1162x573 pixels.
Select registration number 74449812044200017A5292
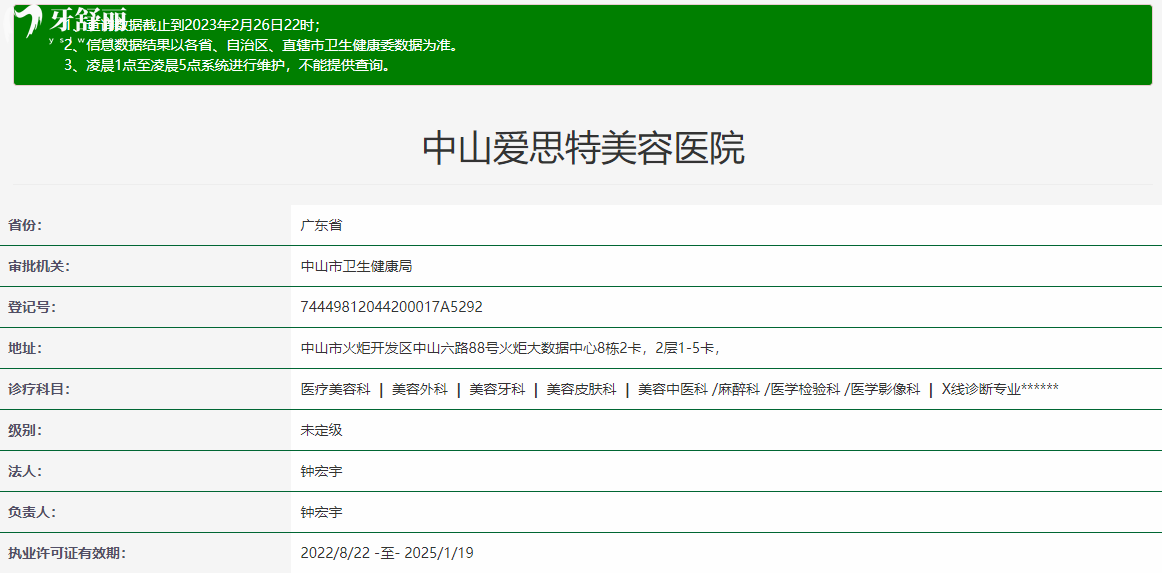click(392, 307)
